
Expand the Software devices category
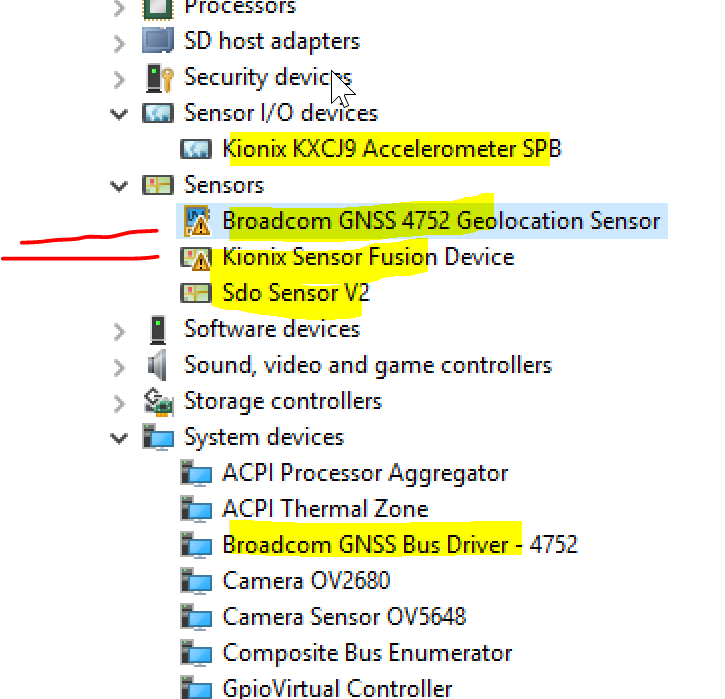point(120,329)
